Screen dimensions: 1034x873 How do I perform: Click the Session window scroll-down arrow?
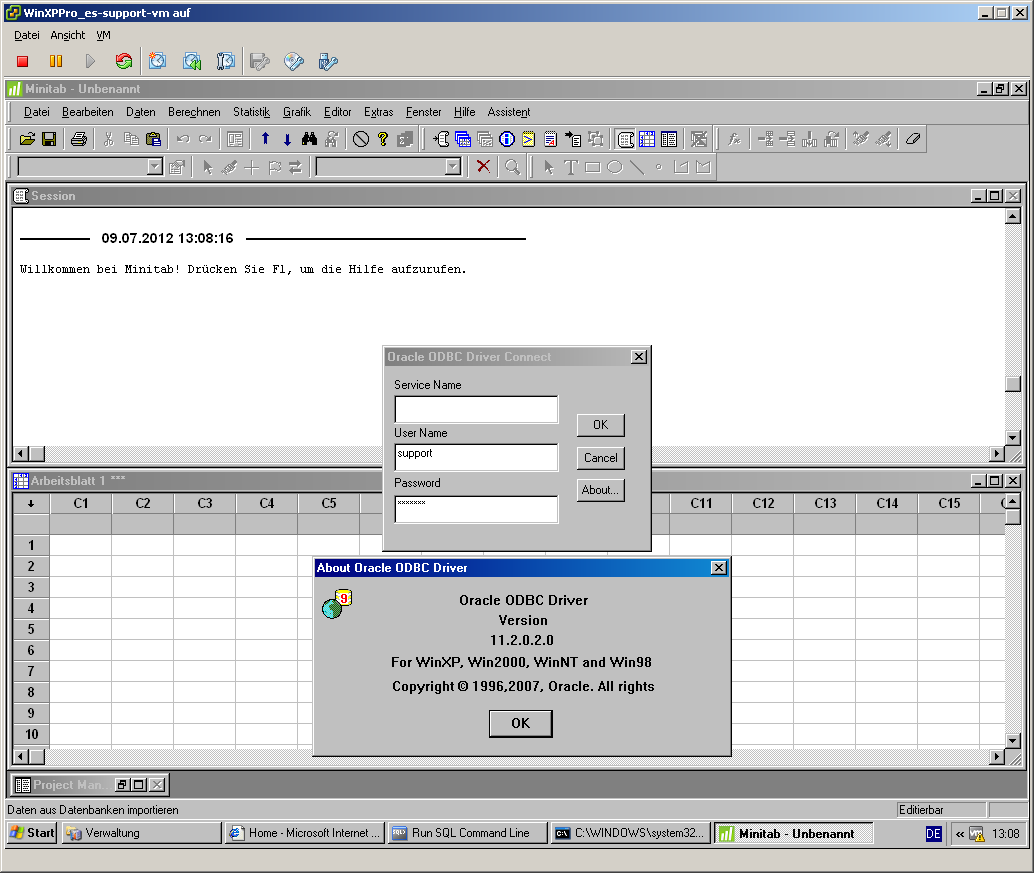1013,437
